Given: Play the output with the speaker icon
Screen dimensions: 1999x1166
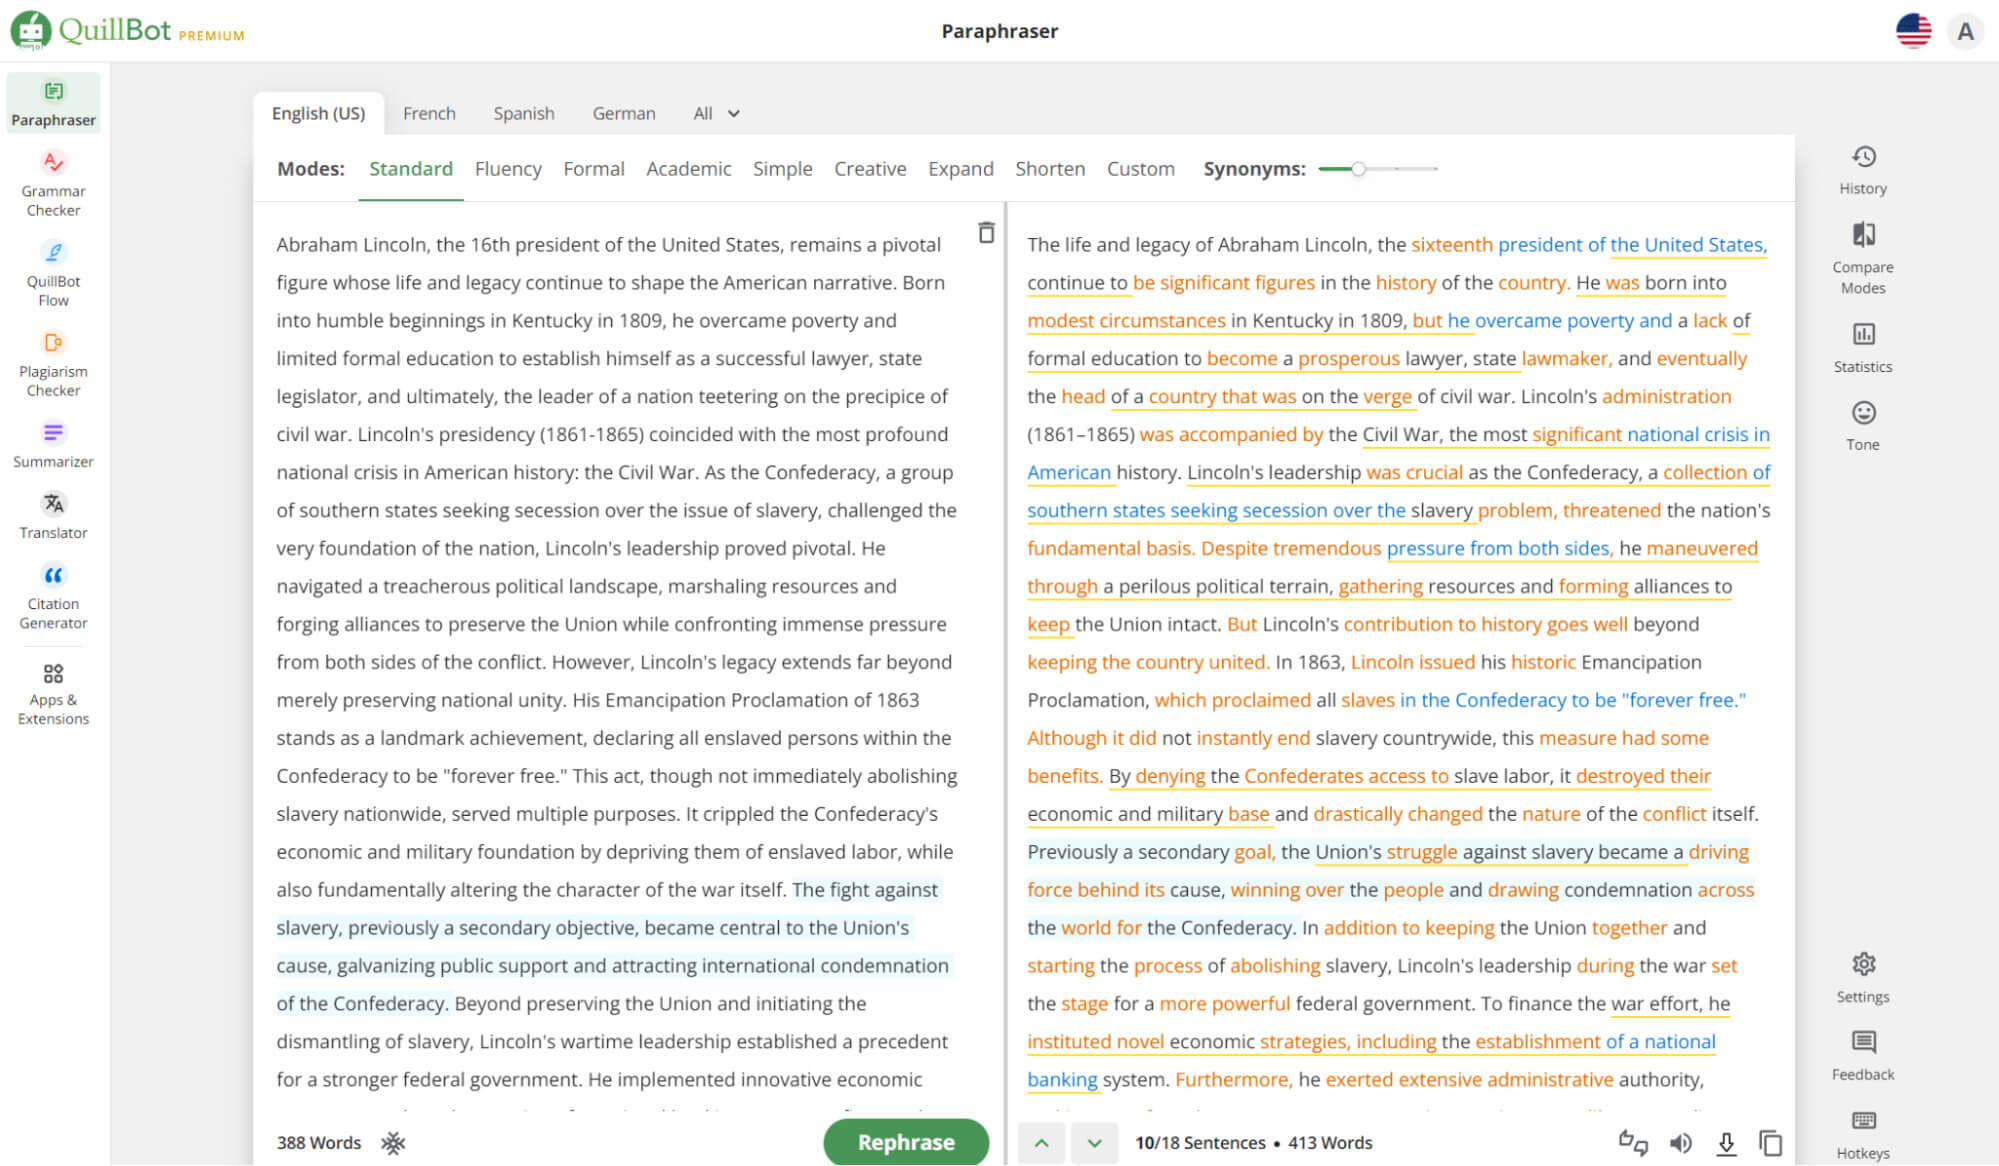Looking at the screenshot, I should 1681,1142.
